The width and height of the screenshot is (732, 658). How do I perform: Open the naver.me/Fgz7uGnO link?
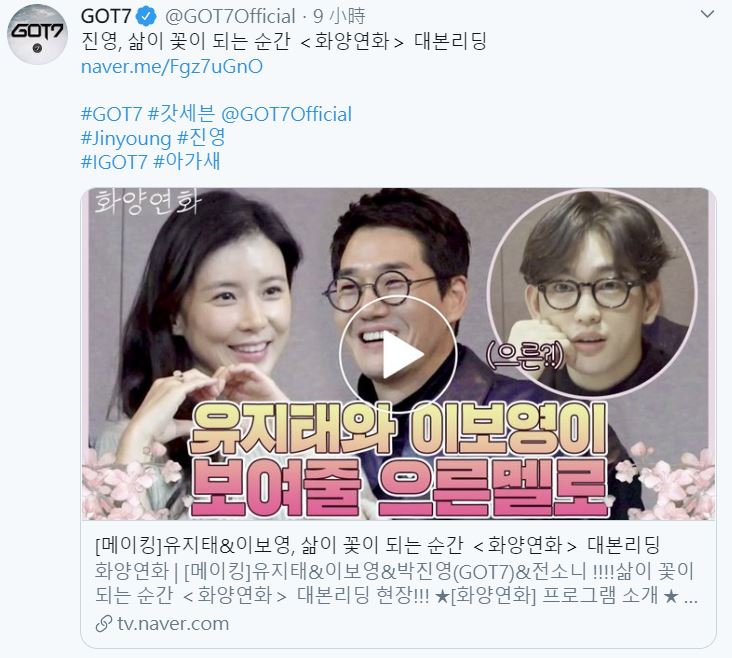click(172, 66)
